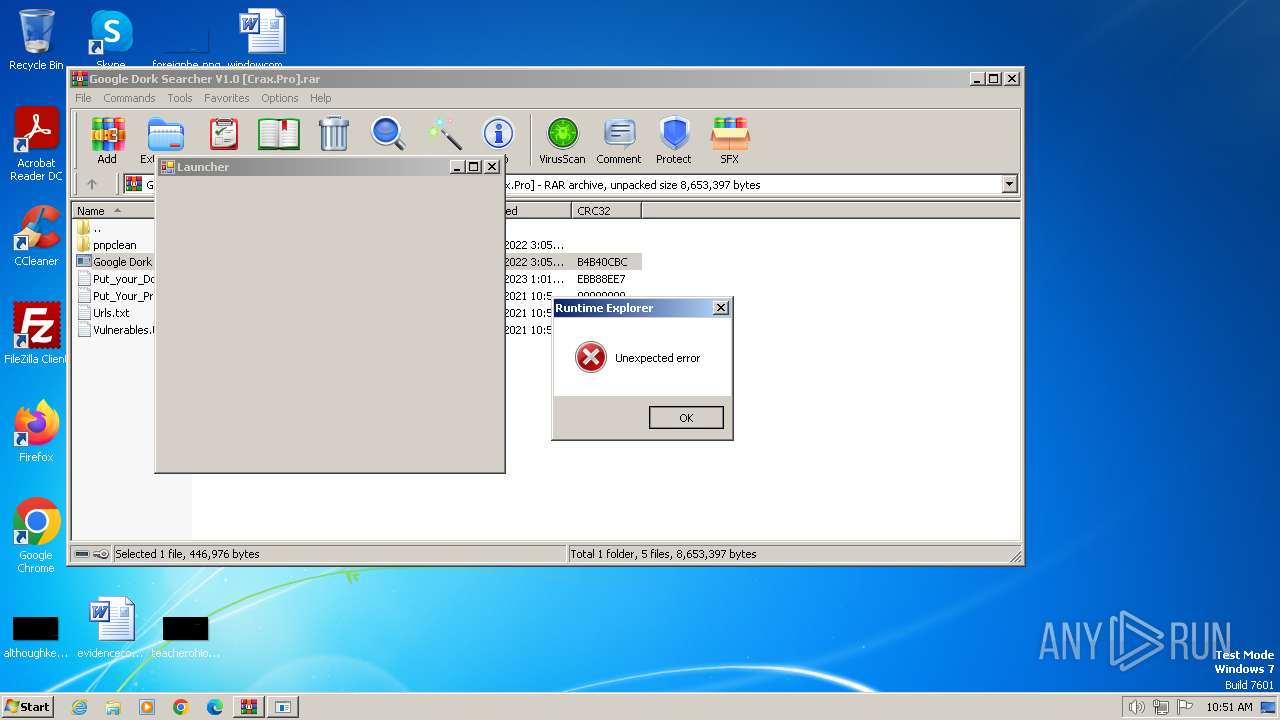Image resolution: width=1280 pixels, height=720 pixels.
Task: Click the WinRAR taskbar button
Action: (x=248, y=707)
